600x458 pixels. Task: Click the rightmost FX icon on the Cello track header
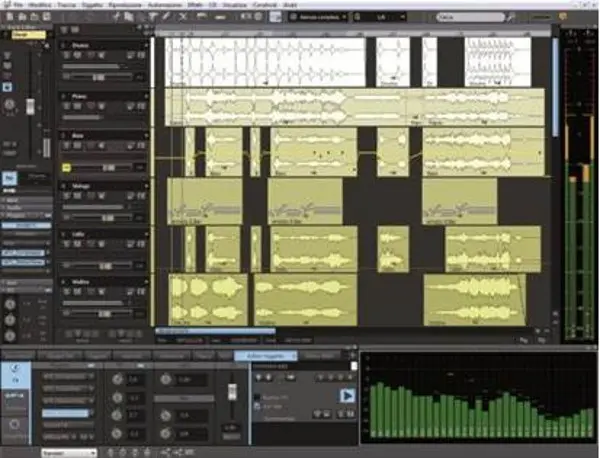pos(141,243)
